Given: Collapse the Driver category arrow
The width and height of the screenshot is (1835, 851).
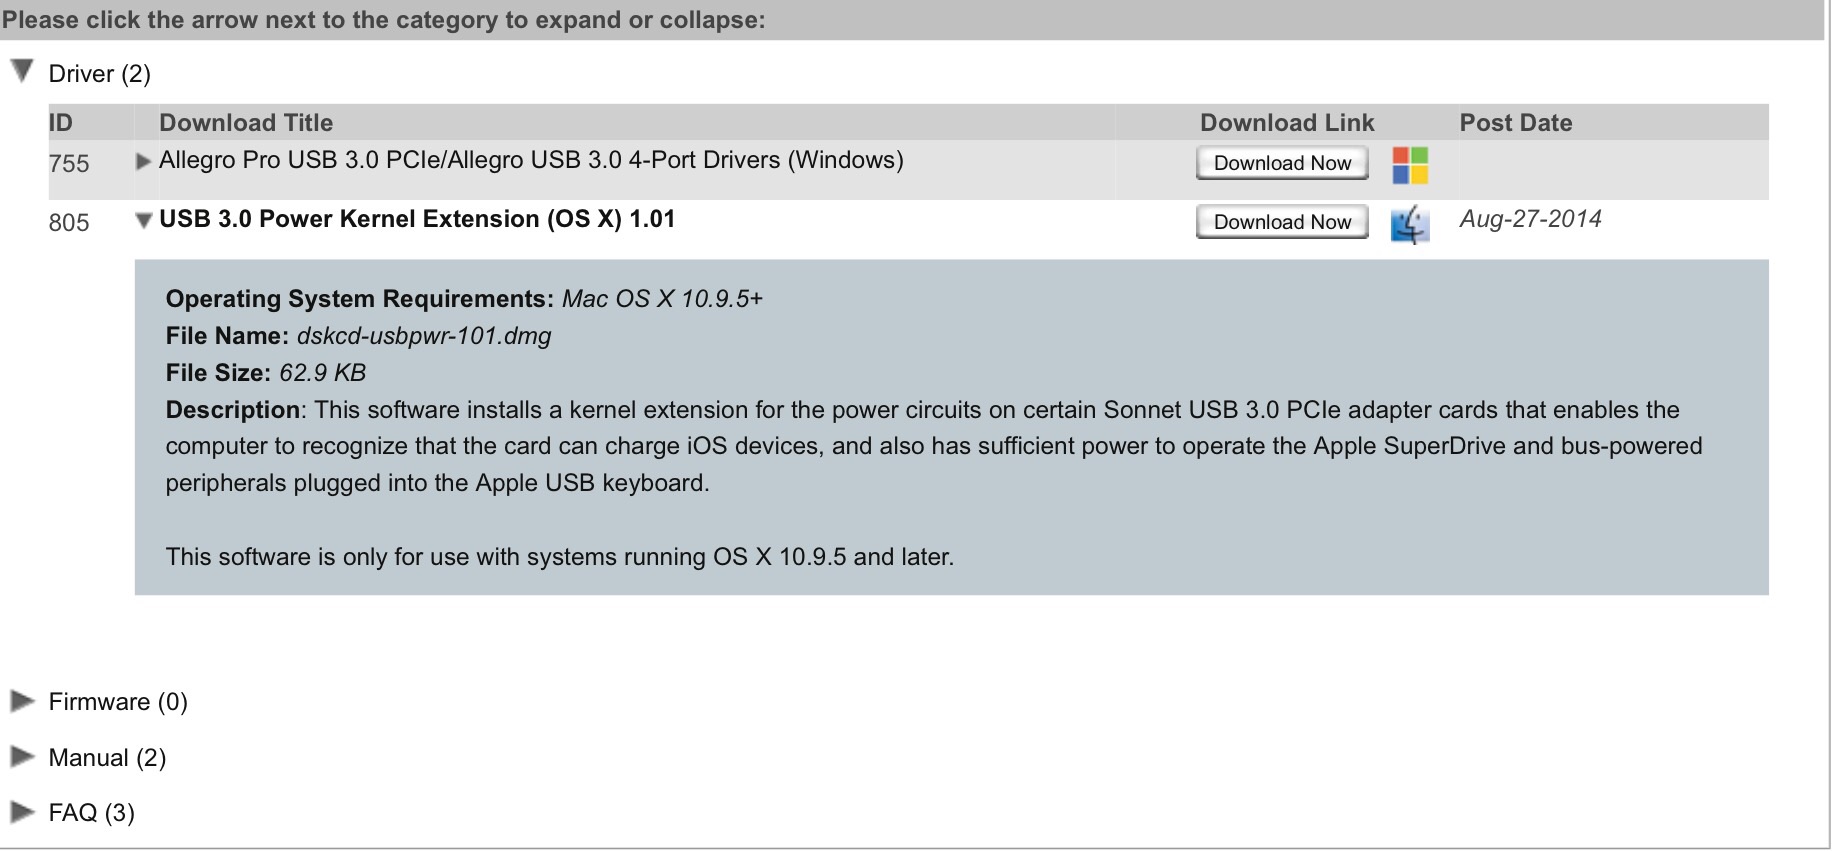Looking at the screenshot, I should 22,71.
